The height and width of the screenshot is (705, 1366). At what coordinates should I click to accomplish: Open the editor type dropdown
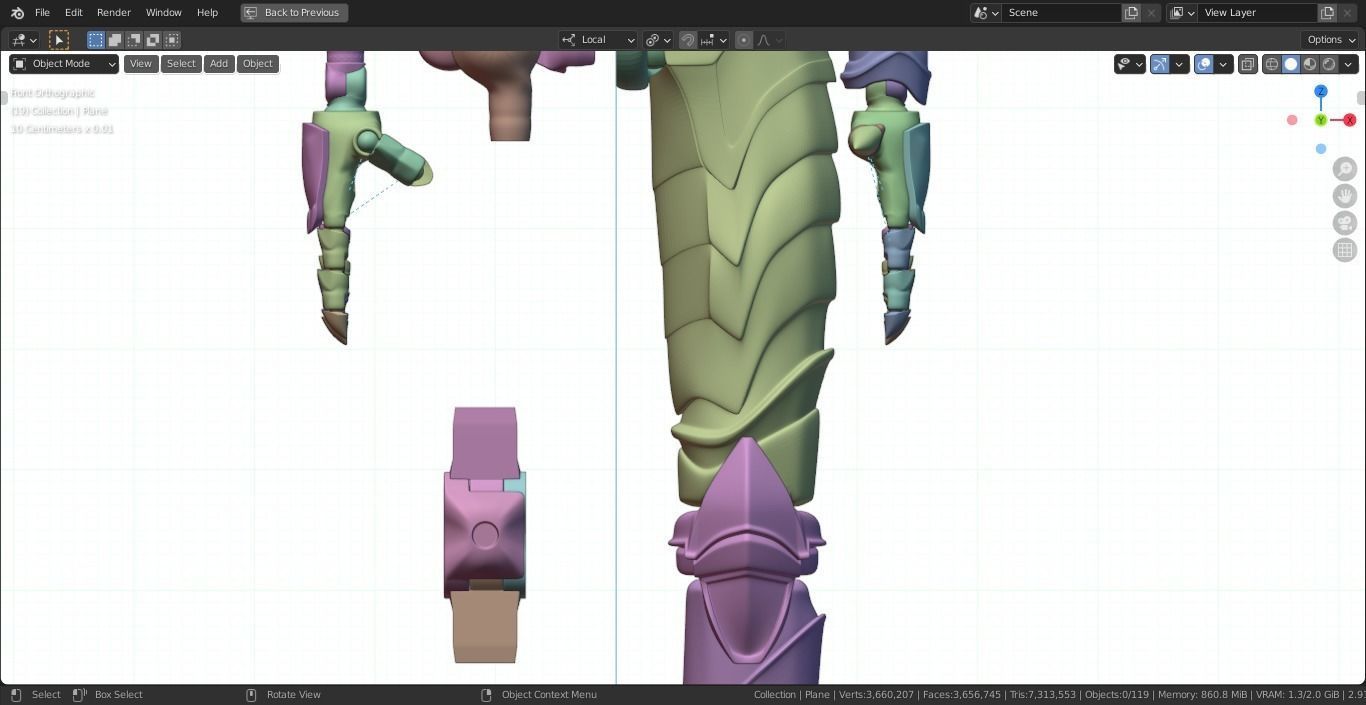pos(23,40)
